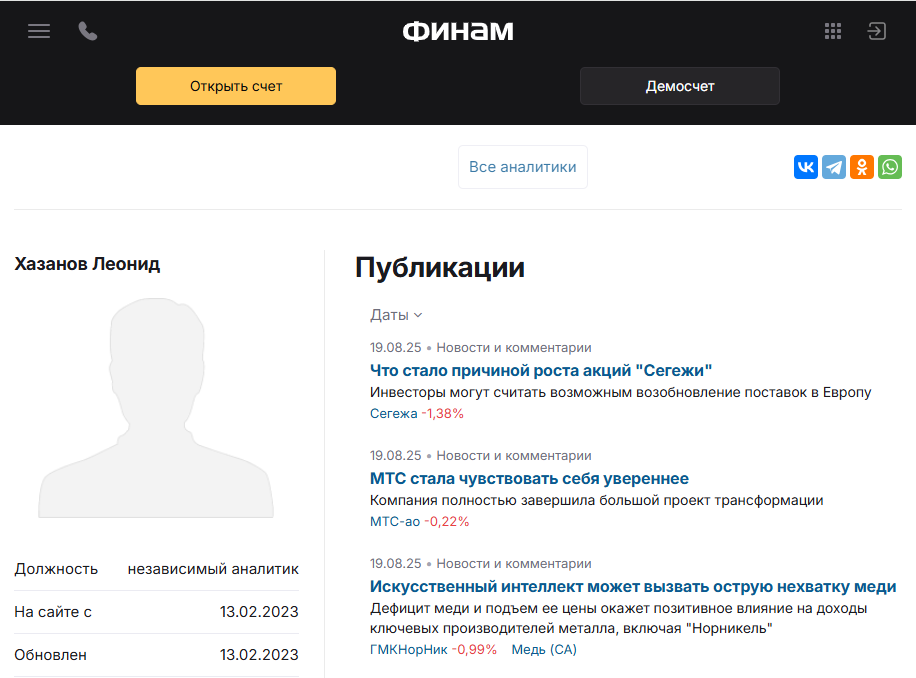Share via Odnoklassniki icon
This screenshot has width=916, height=678.
point(862,167)
